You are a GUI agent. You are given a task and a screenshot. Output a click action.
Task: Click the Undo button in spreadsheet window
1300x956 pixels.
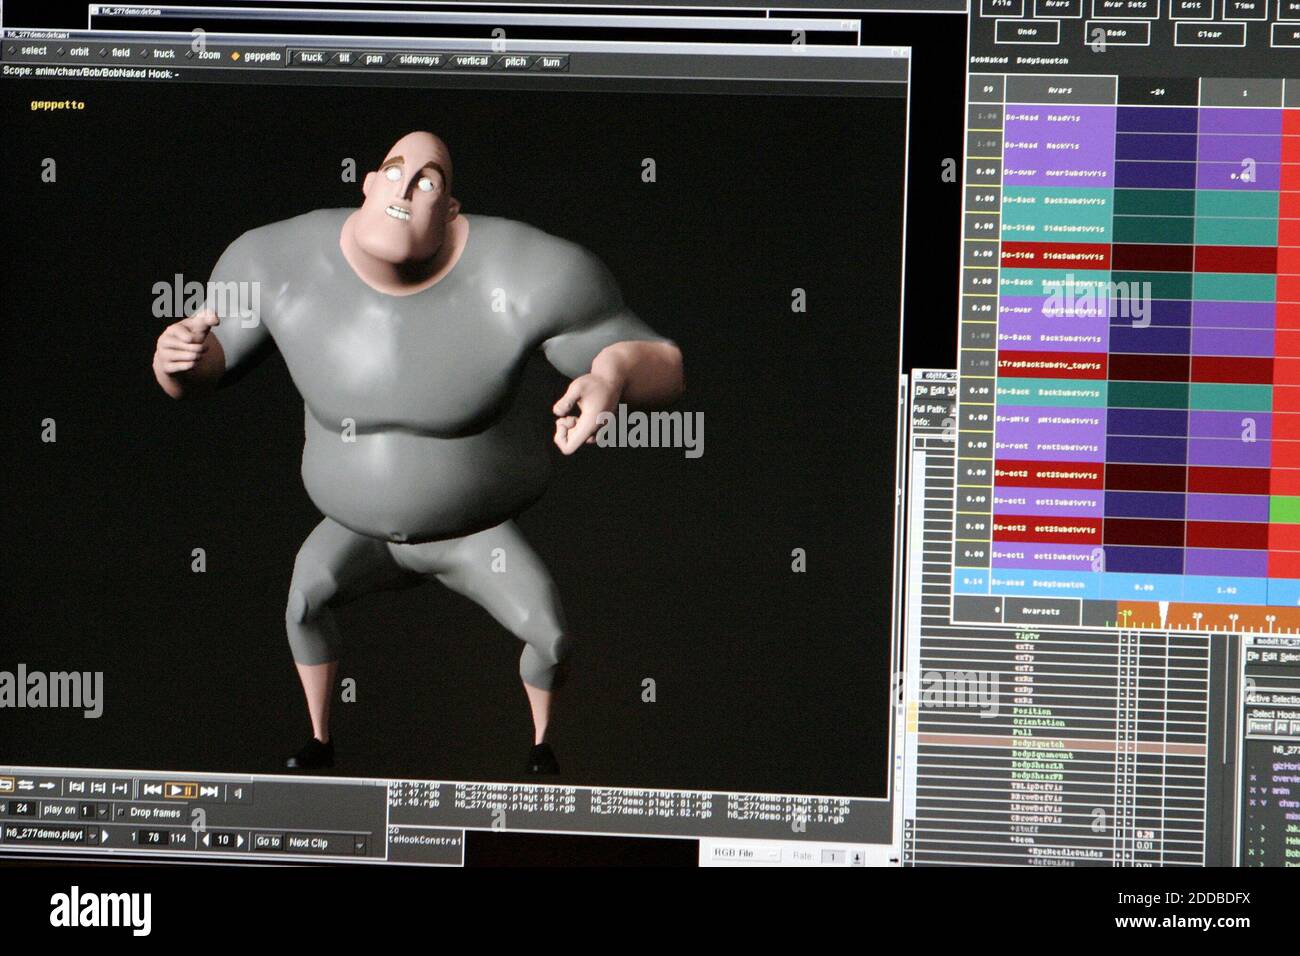[1027, 32]
